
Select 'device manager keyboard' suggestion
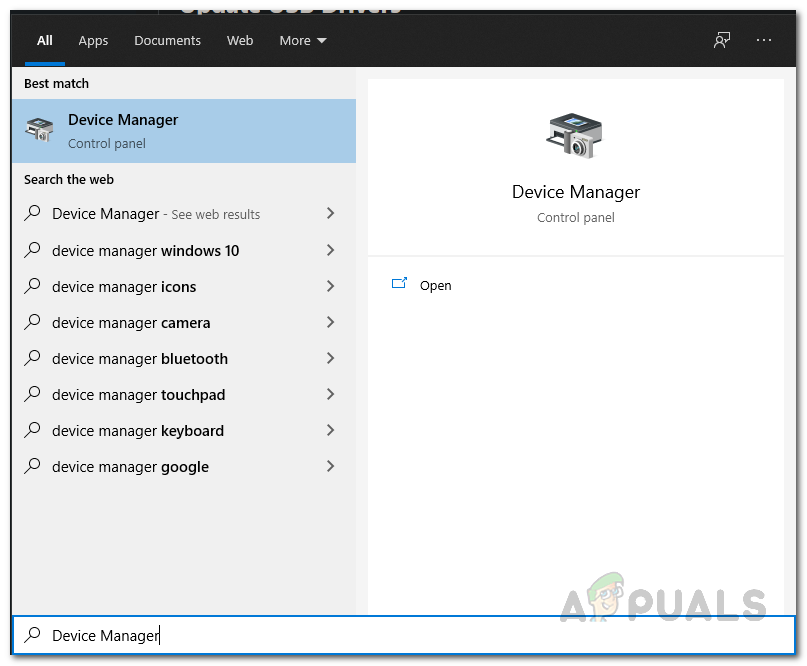[x=184, y=431]
